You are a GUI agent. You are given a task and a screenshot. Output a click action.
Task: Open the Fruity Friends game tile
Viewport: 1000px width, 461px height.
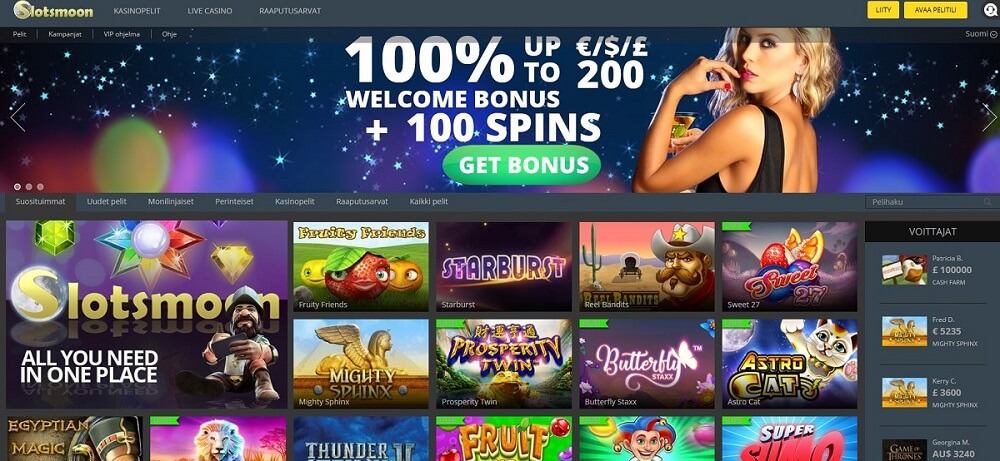click(x=361, y=267)
